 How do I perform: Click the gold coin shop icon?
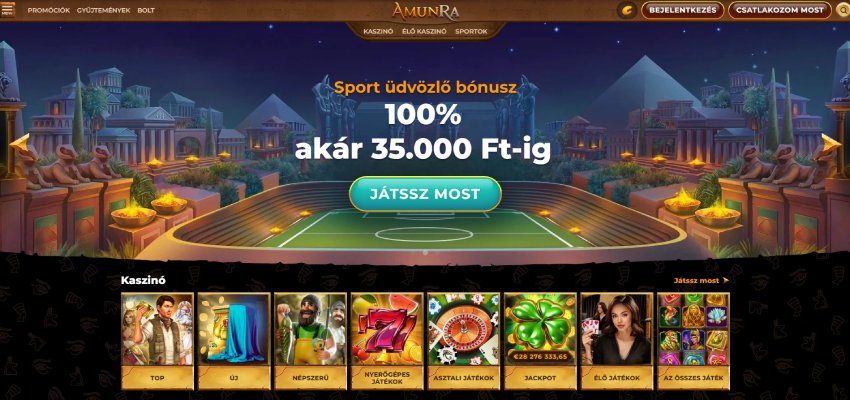pyautogui.click(x=627, y=10)
